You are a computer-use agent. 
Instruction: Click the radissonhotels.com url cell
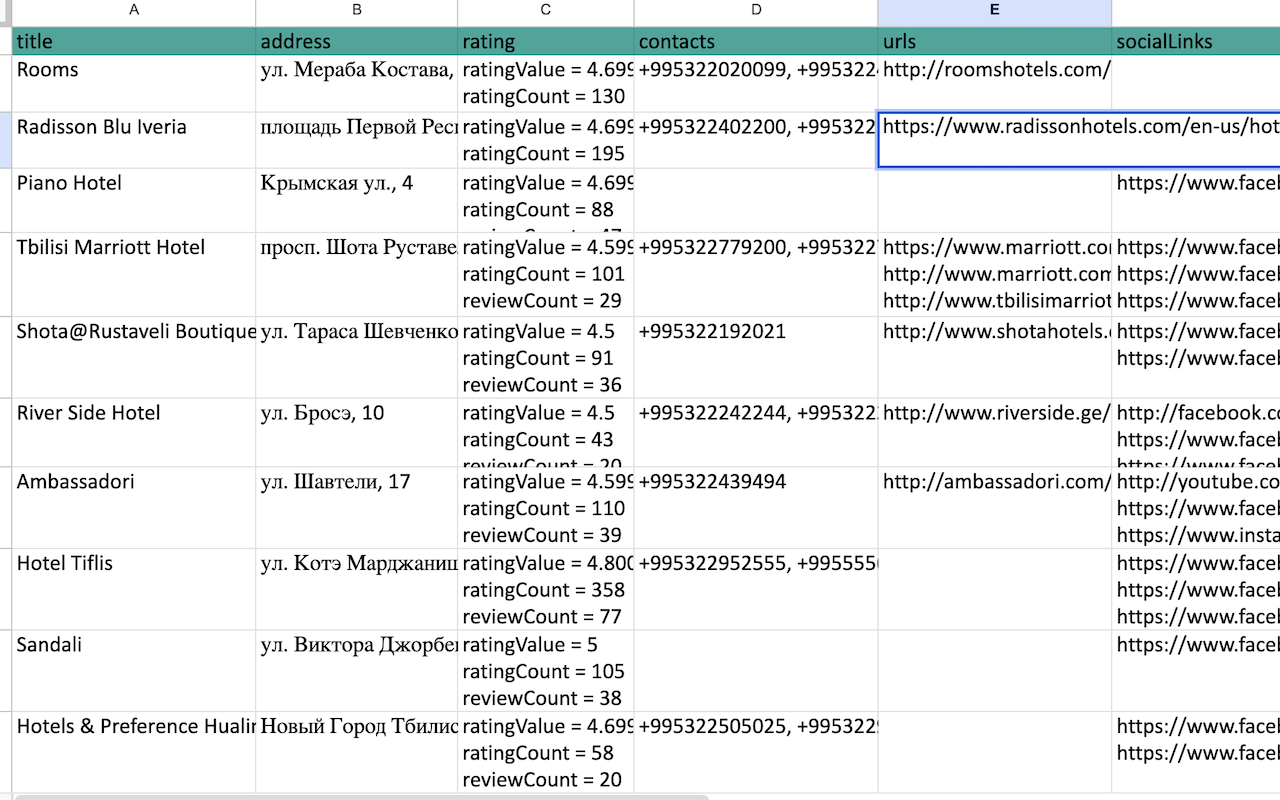1079,140
